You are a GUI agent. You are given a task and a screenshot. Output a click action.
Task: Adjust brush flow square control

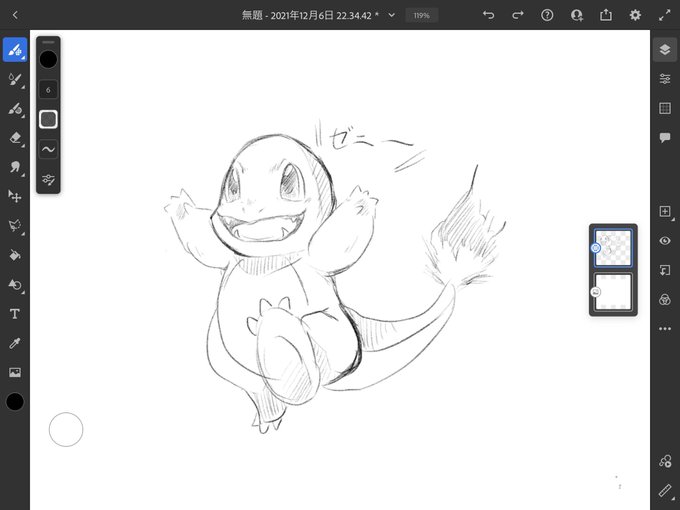point(48,119)
